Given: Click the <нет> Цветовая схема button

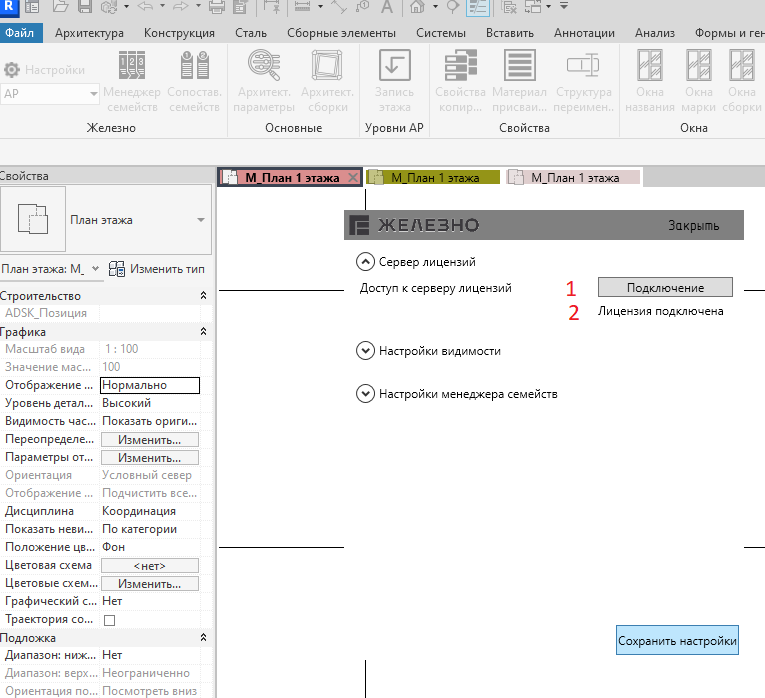Looking at the screenshot, I should click(x=149, y=565).
